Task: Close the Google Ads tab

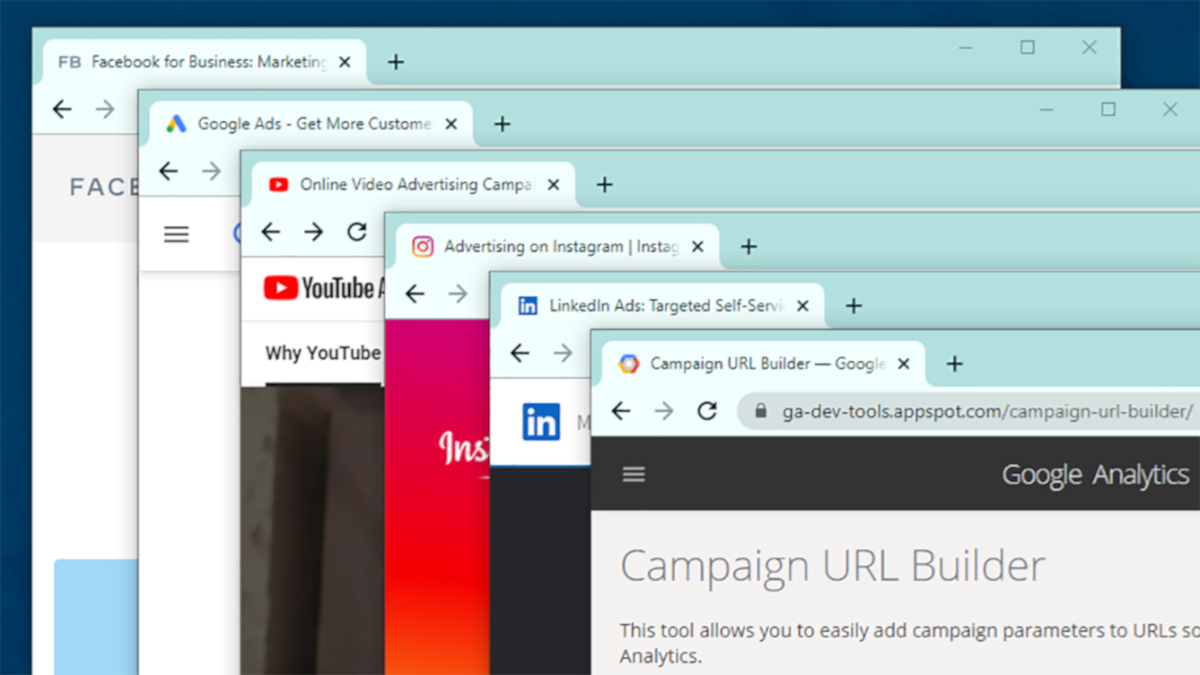Action: click(451, 124)
